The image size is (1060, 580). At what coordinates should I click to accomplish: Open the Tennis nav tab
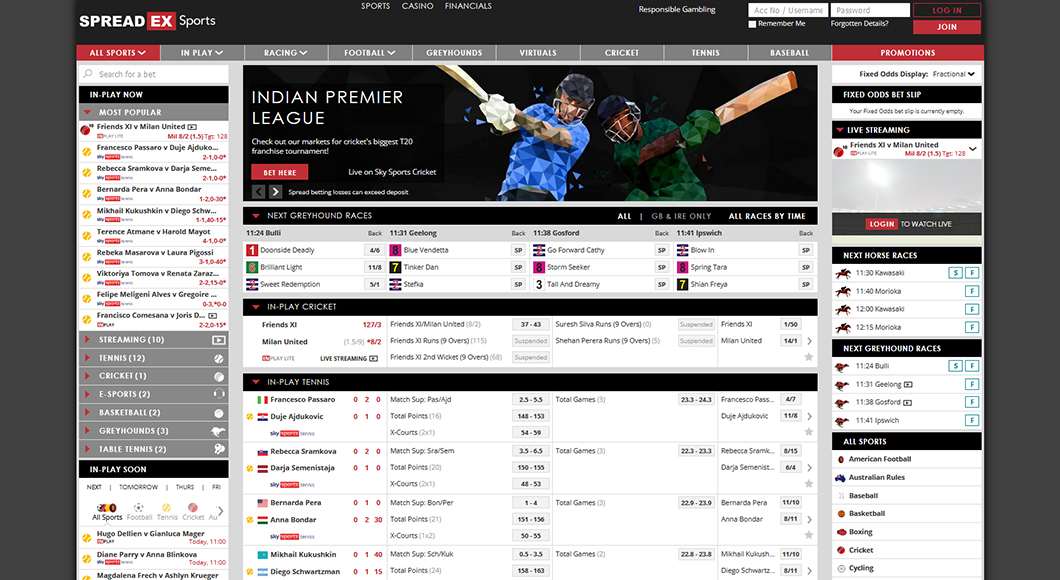[706, 53]
